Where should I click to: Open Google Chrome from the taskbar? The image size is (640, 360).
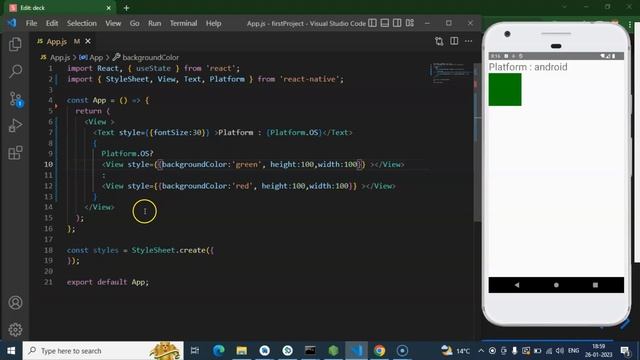pos(379,351)
